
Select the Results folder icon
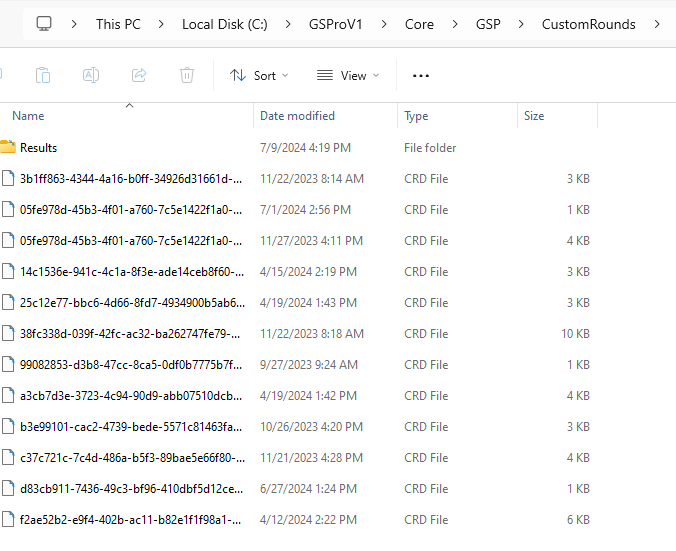click(x=8, y=148)
